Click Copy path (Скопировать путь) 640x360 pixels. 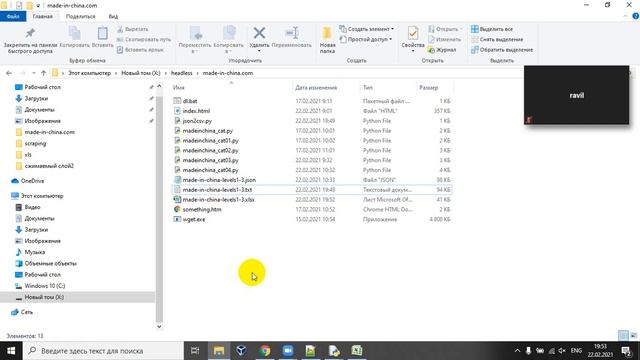point(144,39)
